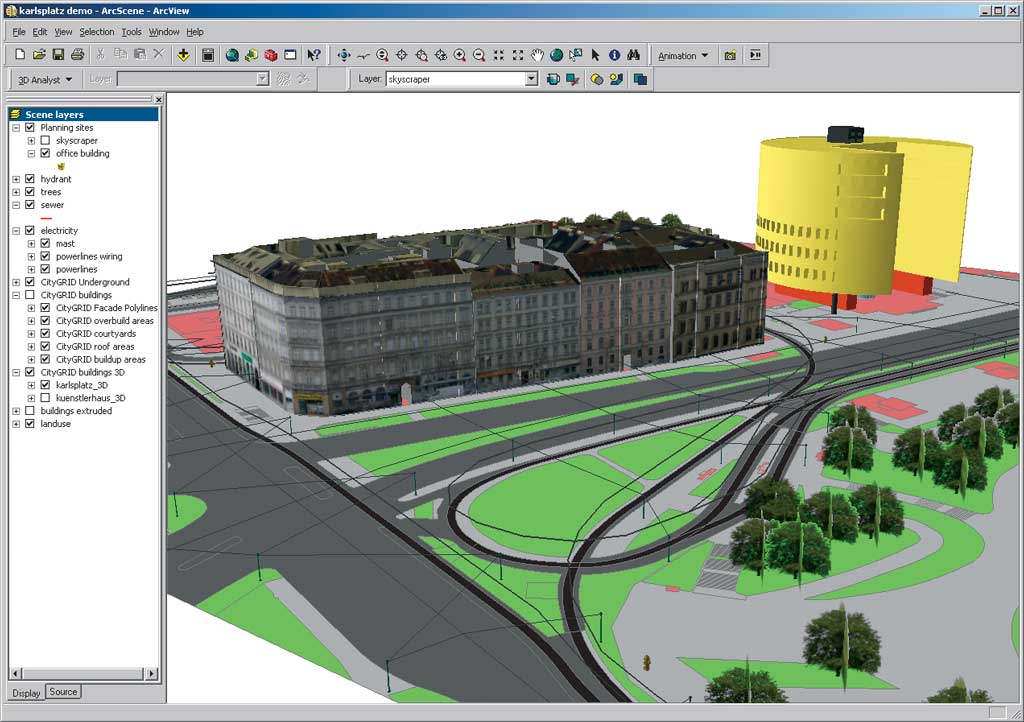
Task: Select the Navigate tool
Action: [x=344, y=55]
